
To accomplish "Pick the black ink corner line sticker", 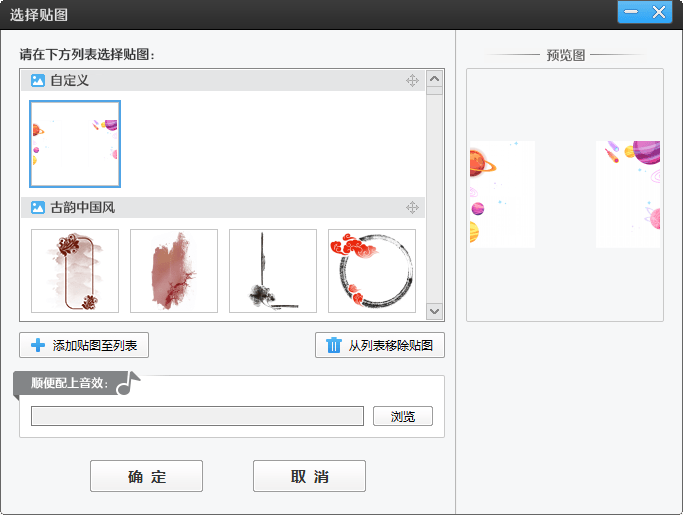I will pyautogui.click(x=273, y=271).
